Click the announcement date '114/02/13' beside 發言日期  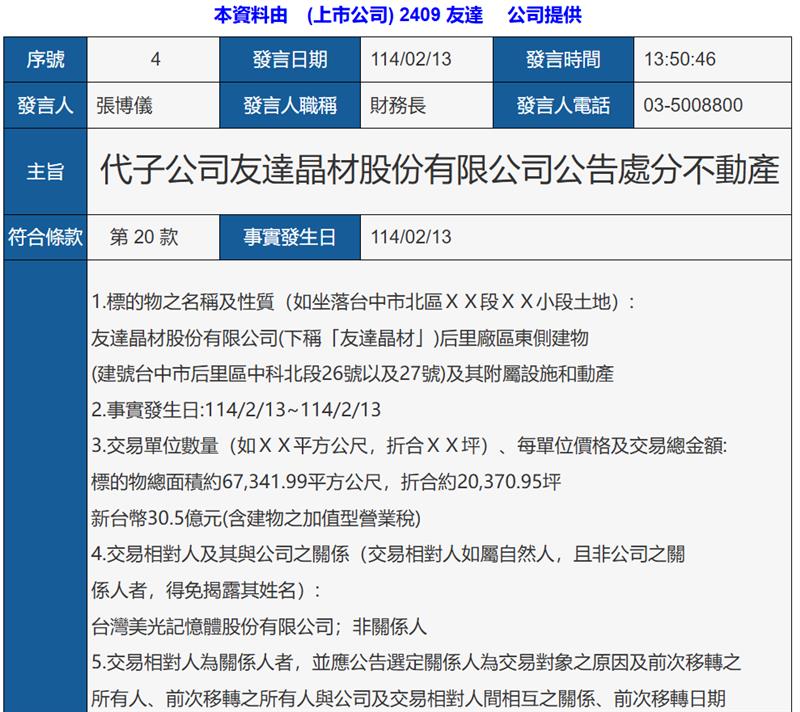pos(411,59)
